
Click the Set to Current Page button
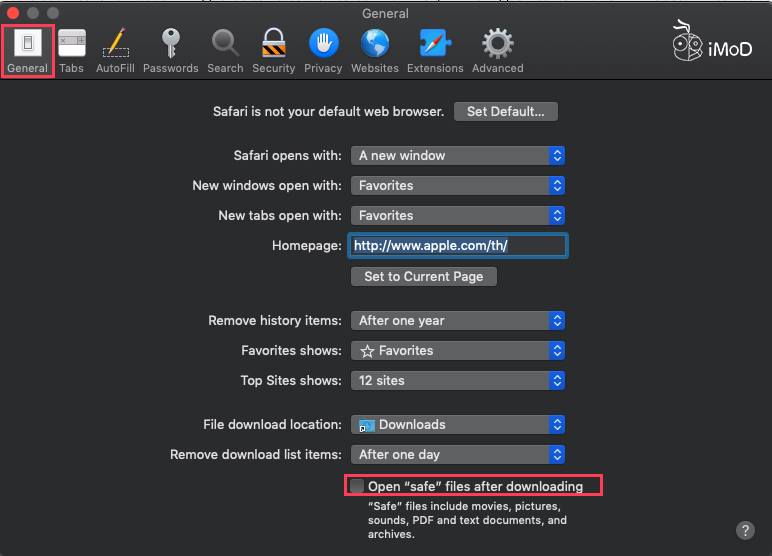point(423,277)
